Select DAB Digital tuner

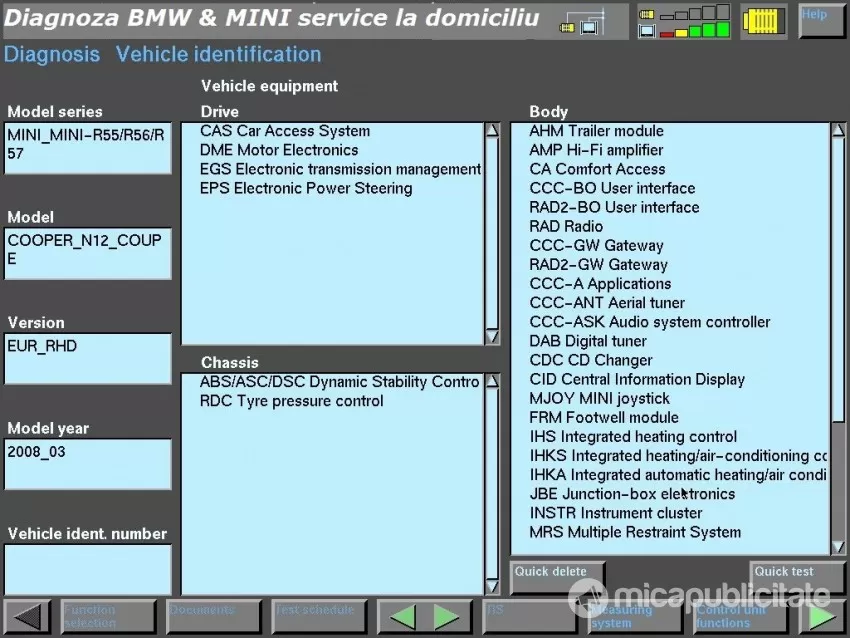point(588,341)
